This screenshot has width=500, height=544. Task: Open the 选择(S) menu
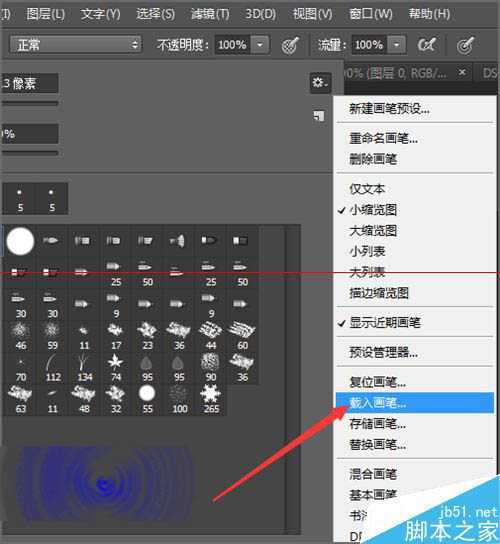click(x=155, y=14)
